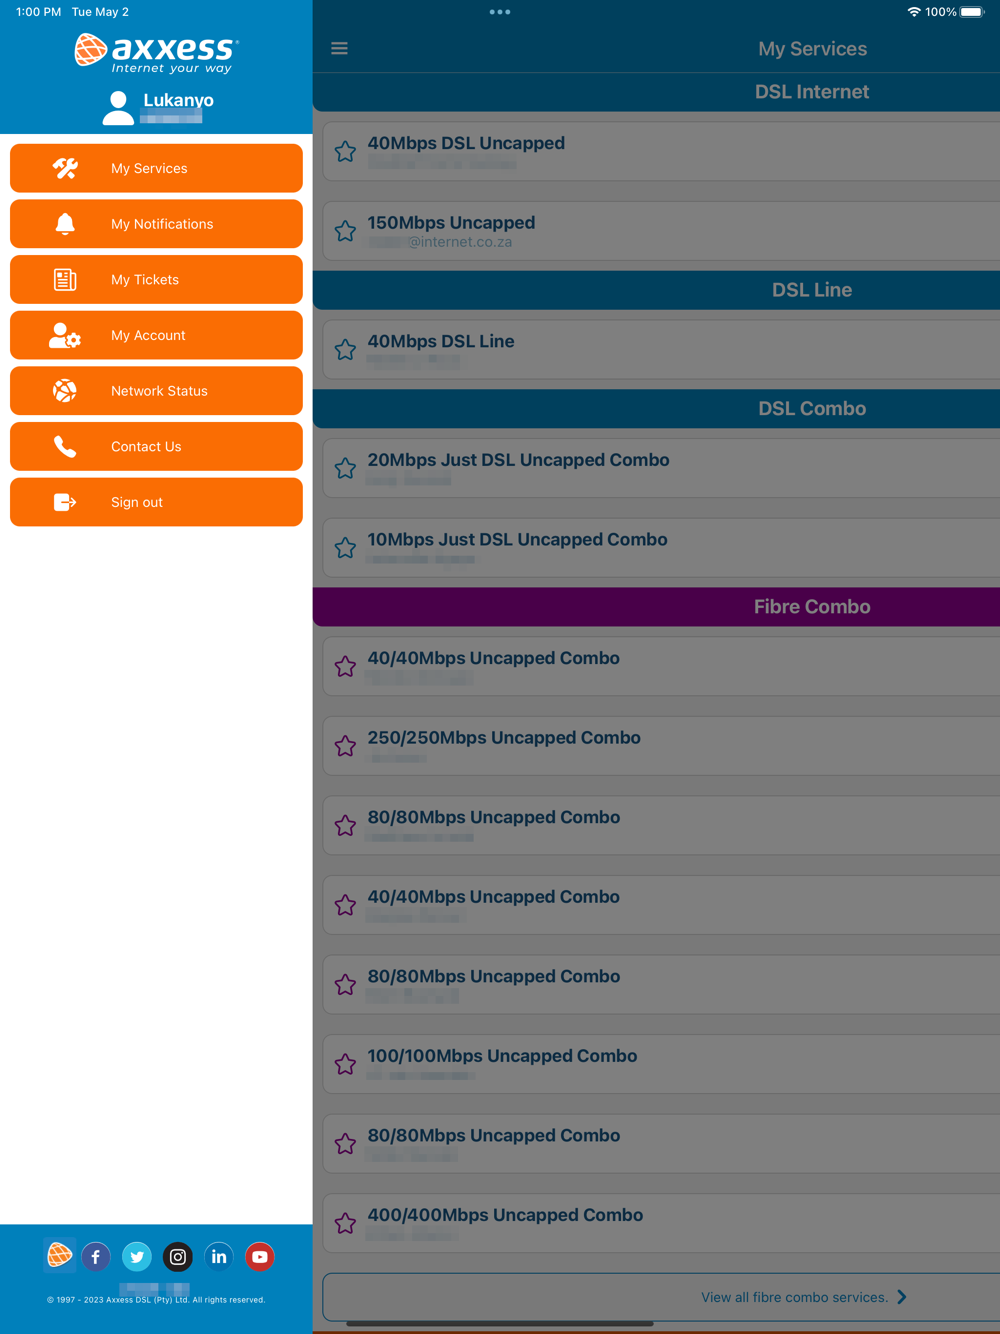This screenshot has width=1000, height=1334.
Task: Sign out of the account
Action: (x=156, y=502)
